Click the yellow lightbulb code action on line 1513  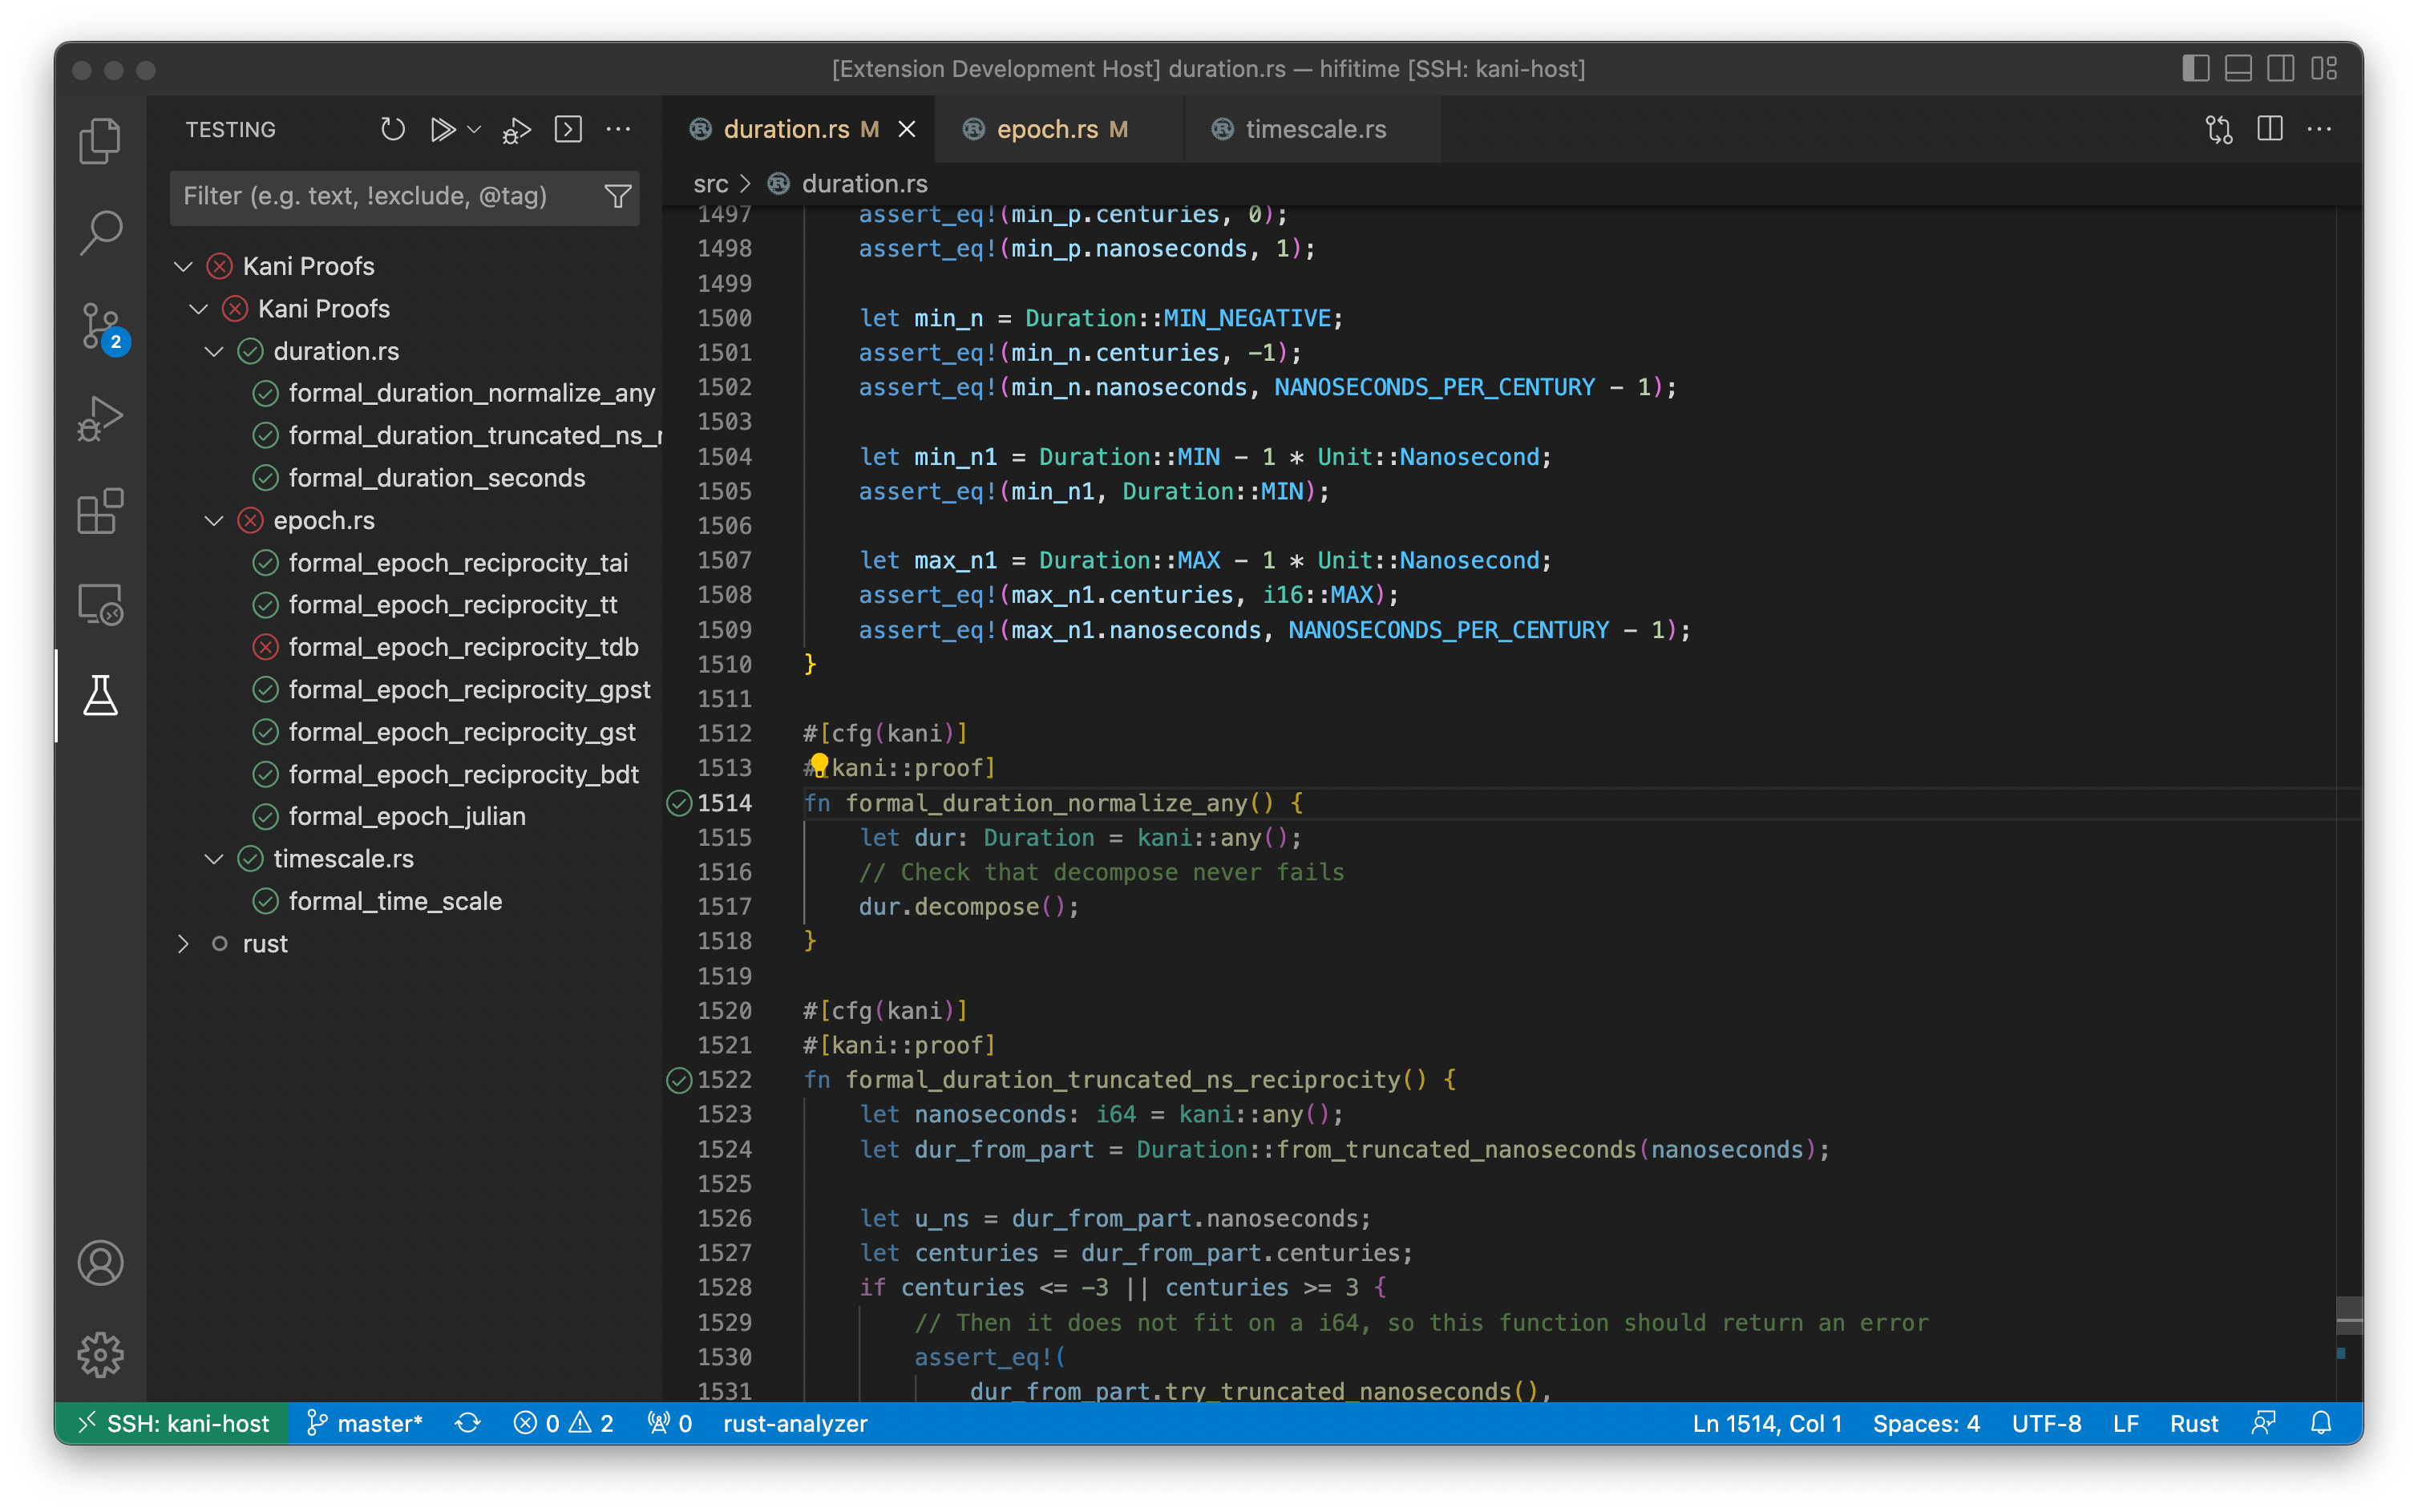click(820, 764)
